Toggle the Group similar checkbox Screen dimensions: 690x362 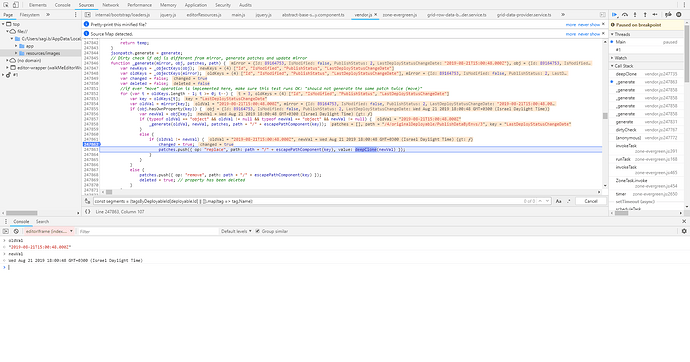pyautogui.click(x=258, y=231)
